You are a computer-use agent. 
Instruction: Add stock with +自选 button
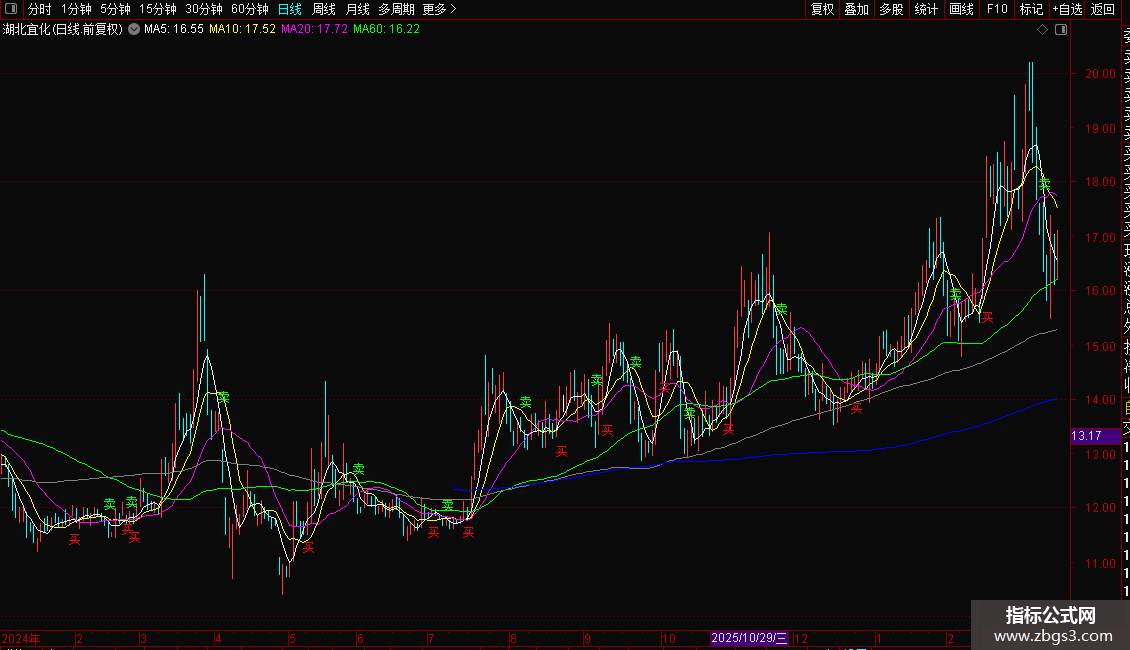click(1066, 9)
